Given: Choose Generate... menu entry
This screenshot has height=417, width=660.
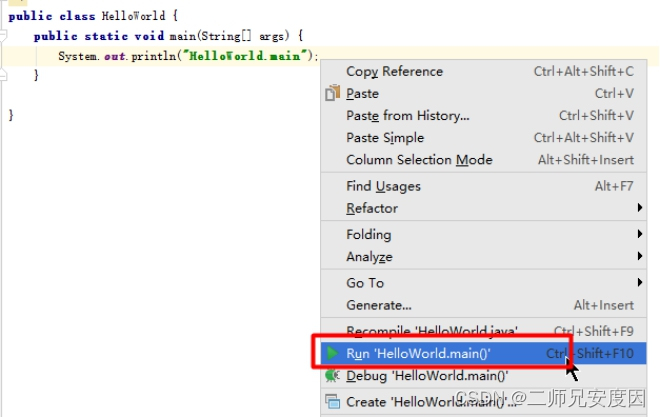Looking at the screenshot, I should click(483, 305).
